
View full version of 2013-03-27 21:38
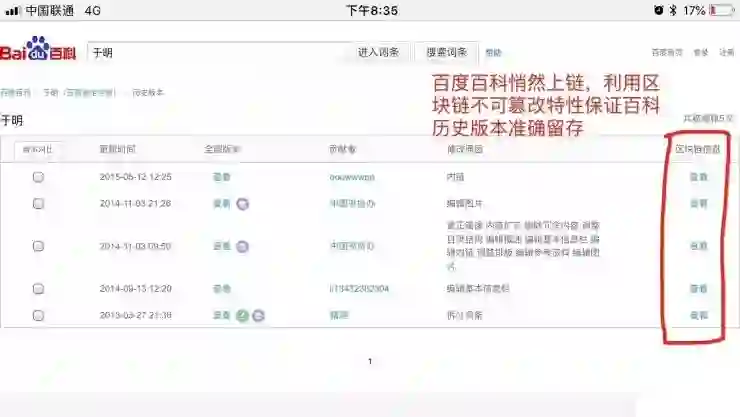(x=221, y=315)
